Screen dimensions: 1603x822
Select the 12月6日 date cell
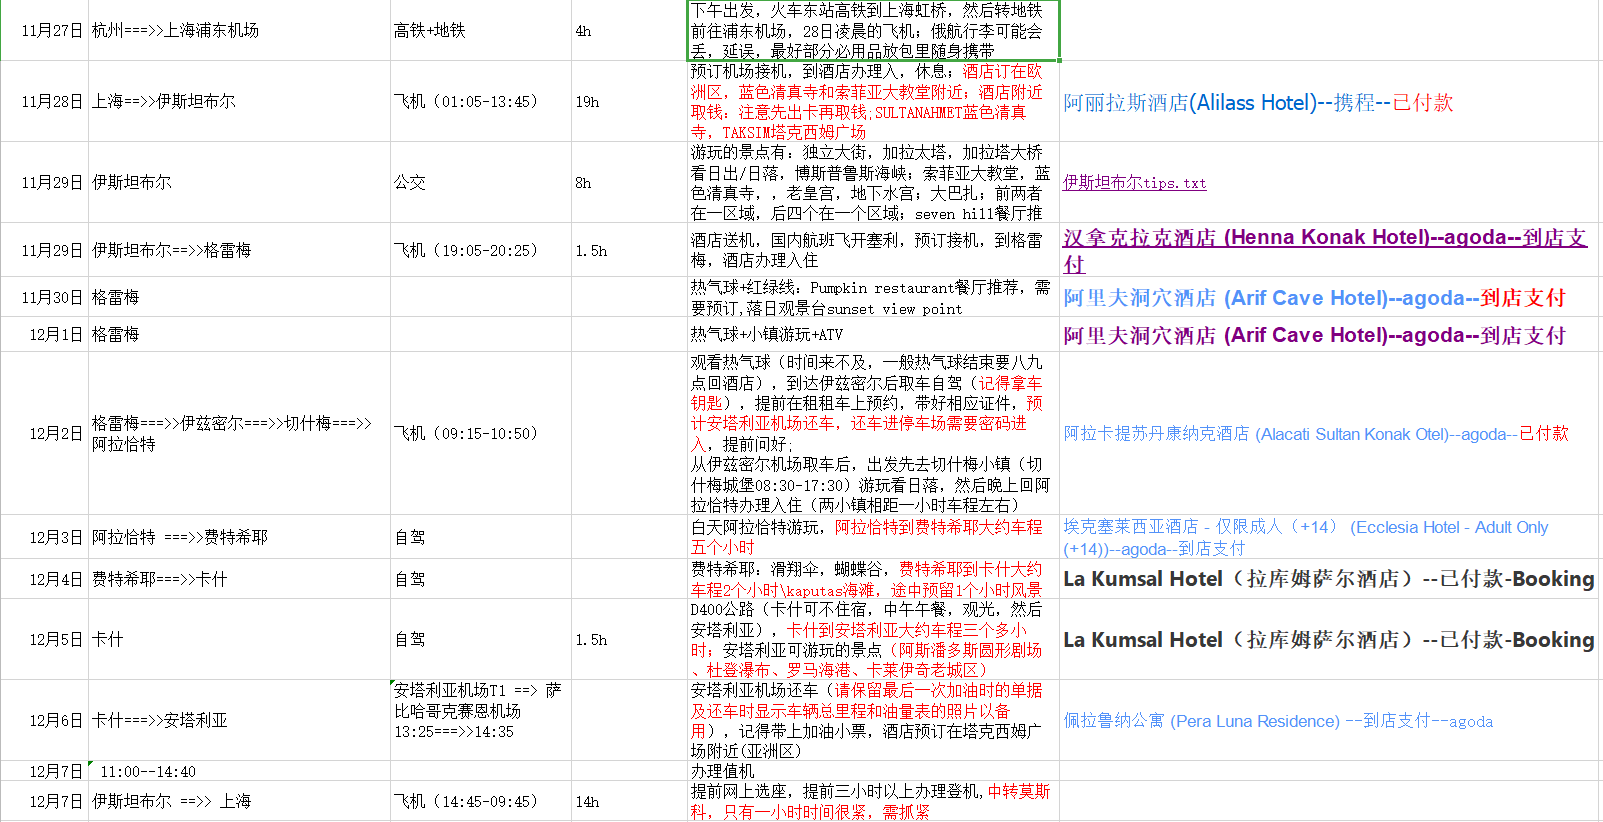point(45,721)
